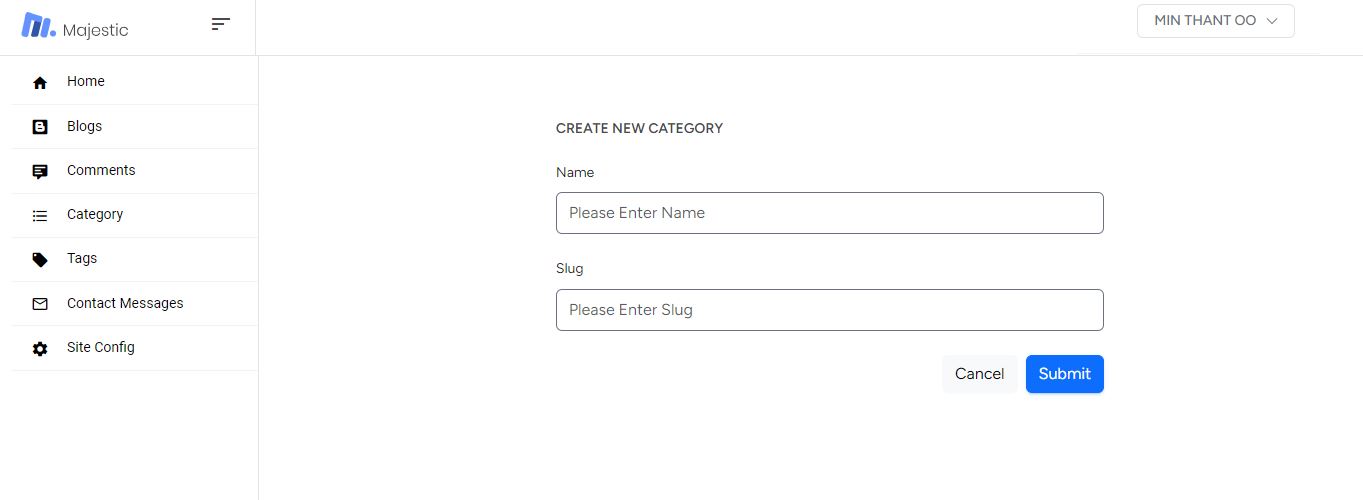Viewport: 1363px width, 500px height.
Task: Click the Category list icon
Action: tap(40, 215)
